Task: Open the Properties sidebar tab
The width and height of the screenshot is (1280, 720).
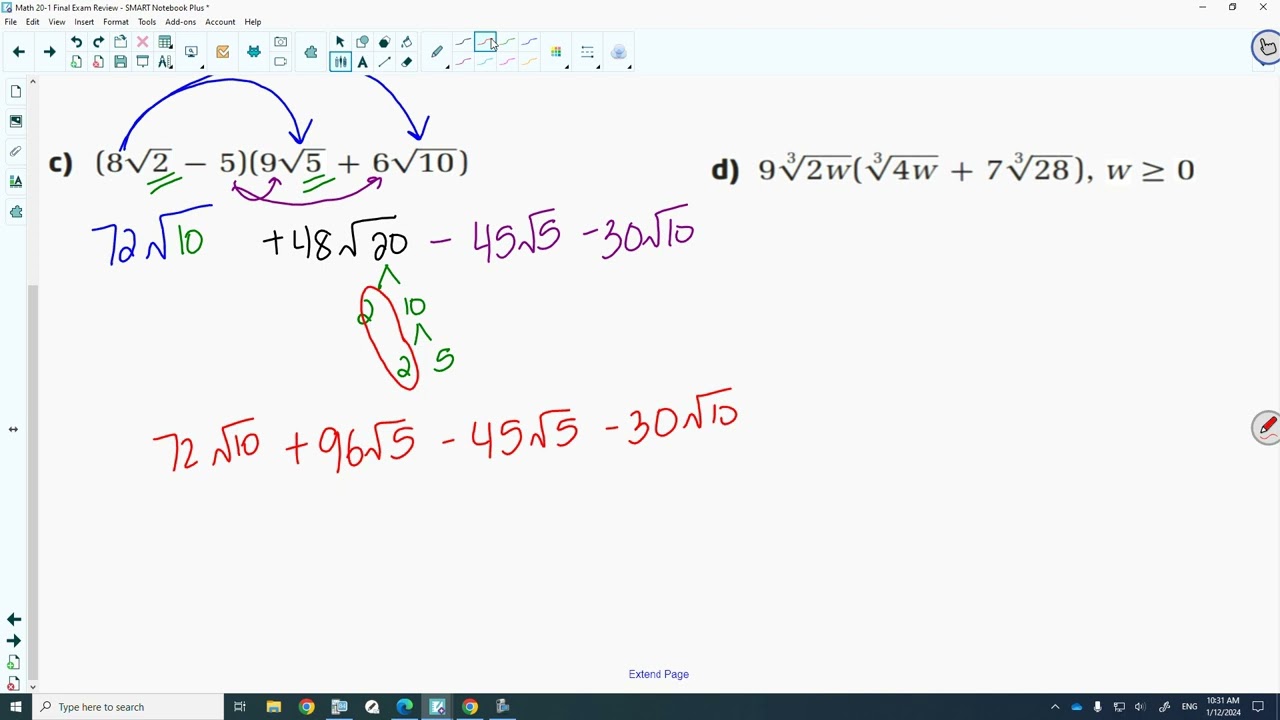Action: 16,181
